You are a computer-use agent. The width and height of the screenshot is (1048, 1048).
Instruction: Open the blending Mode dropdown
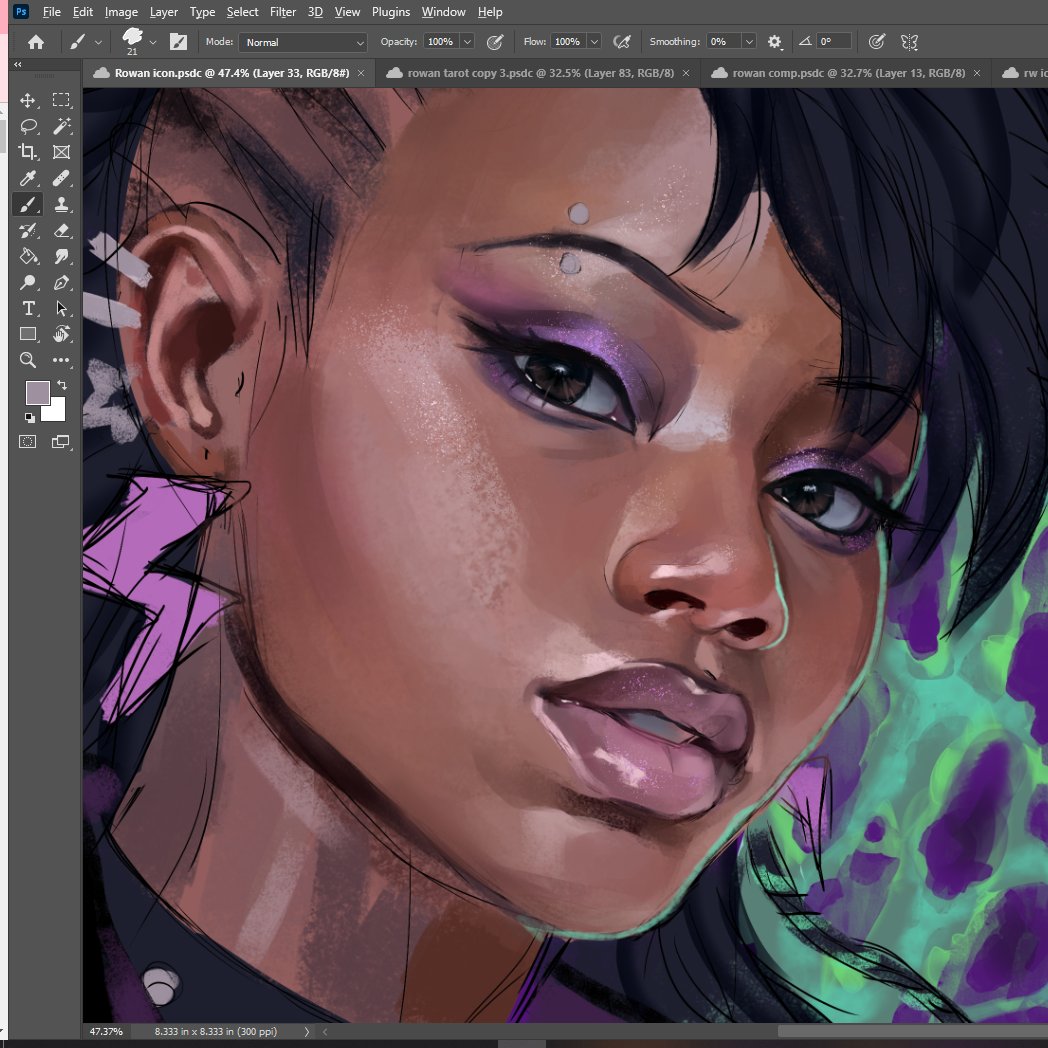303,42
